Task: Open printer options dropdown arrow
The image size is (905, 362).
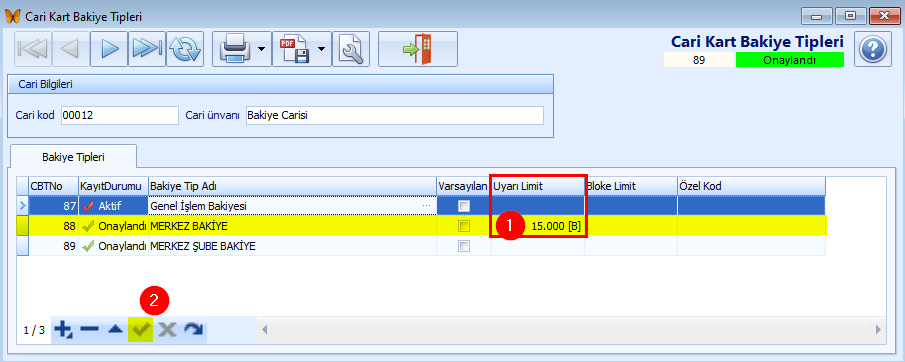Action: click(x=261, y=50)
